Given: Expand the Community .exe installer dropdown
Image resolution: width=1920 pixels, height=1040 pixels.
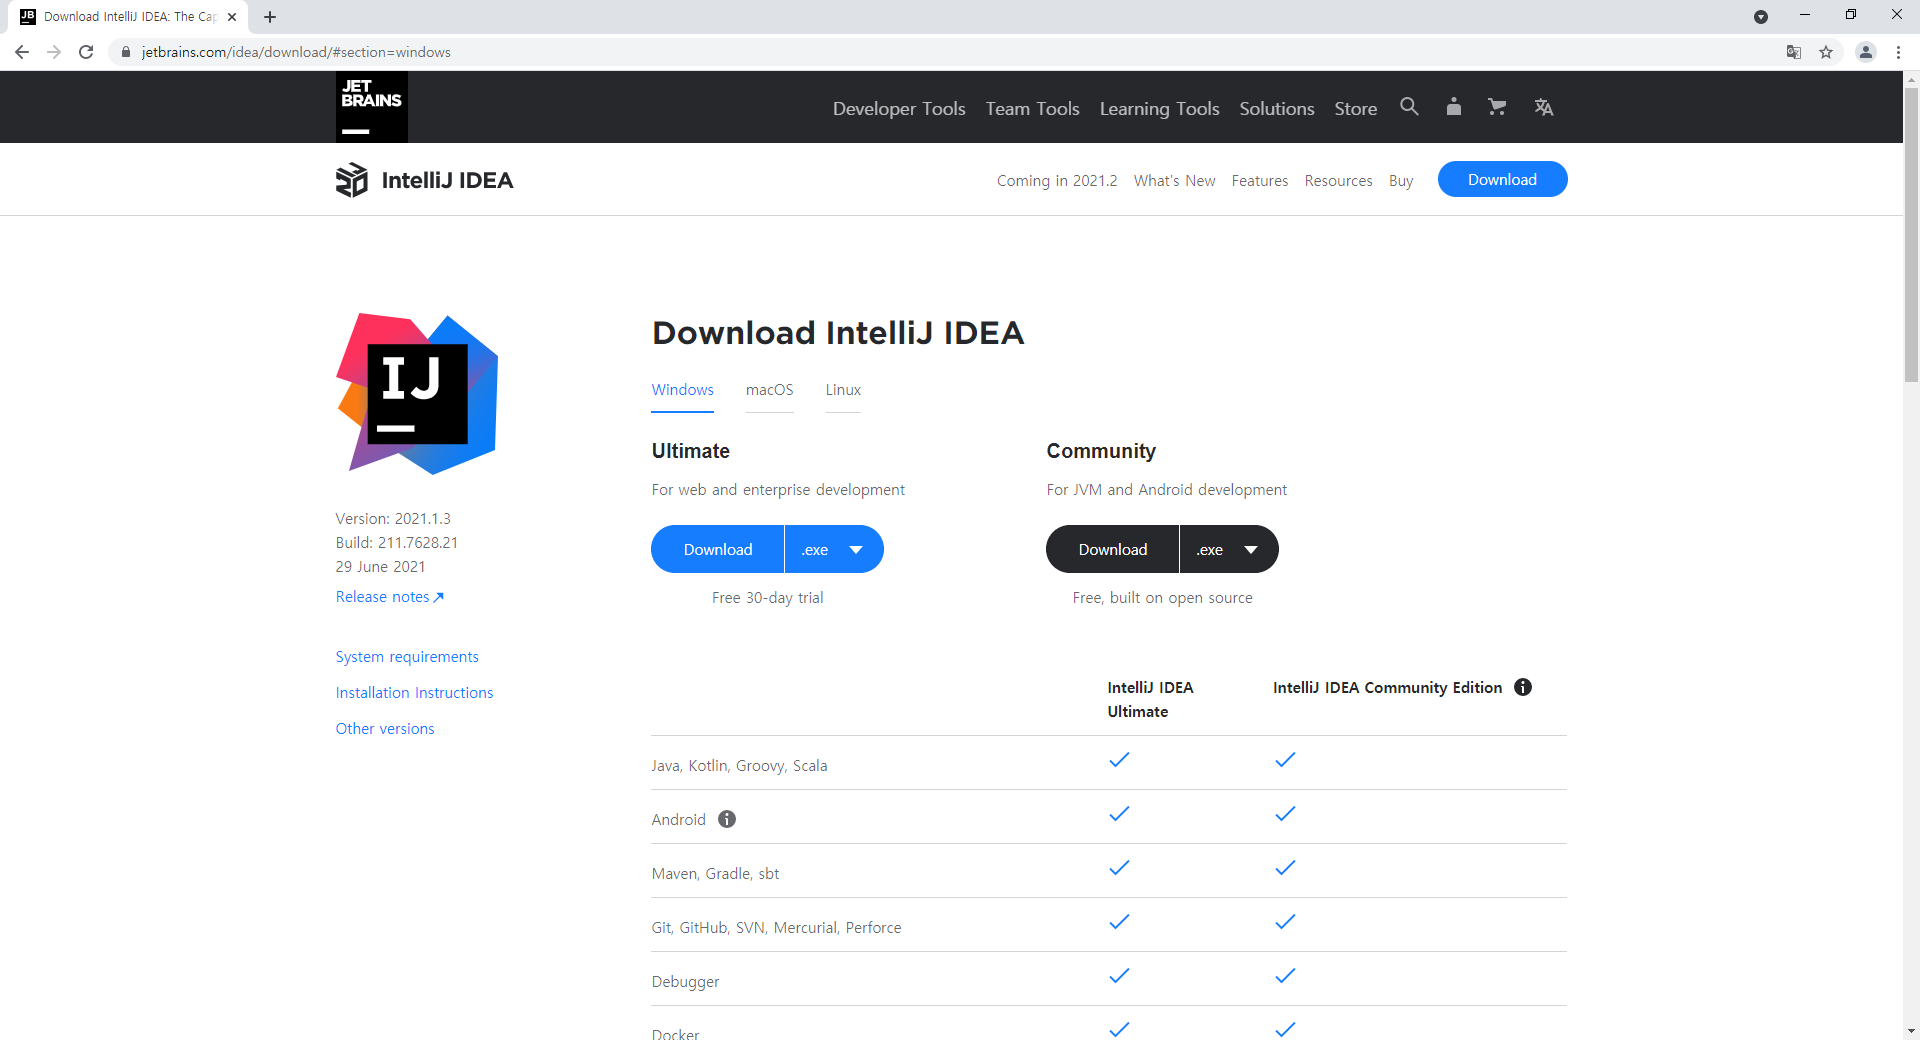Looking at the screenshot, I should 1229,549.
